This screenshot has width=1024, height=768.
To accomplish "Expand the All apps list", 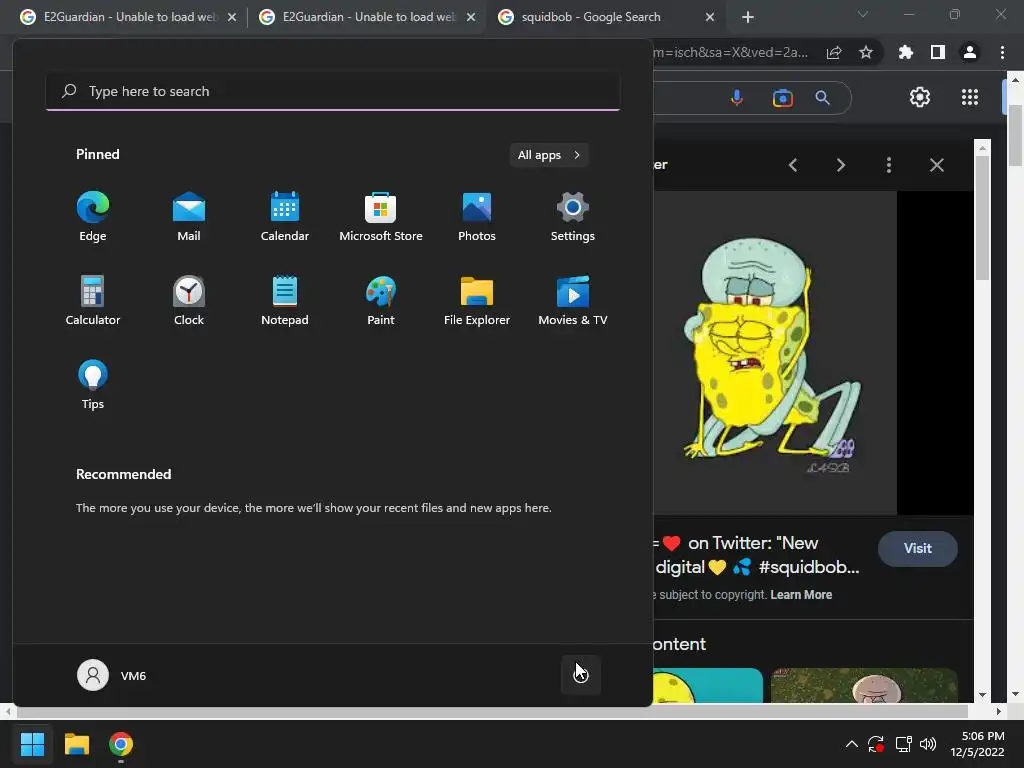I will click(549, 155).
